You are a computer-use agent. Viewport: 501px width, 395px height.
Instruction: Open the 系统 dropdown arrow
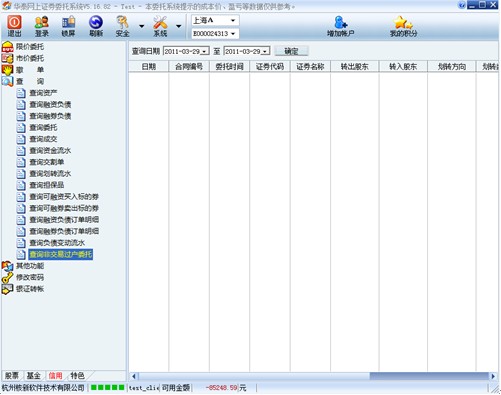pyautogui.click(x=179, y=26)
